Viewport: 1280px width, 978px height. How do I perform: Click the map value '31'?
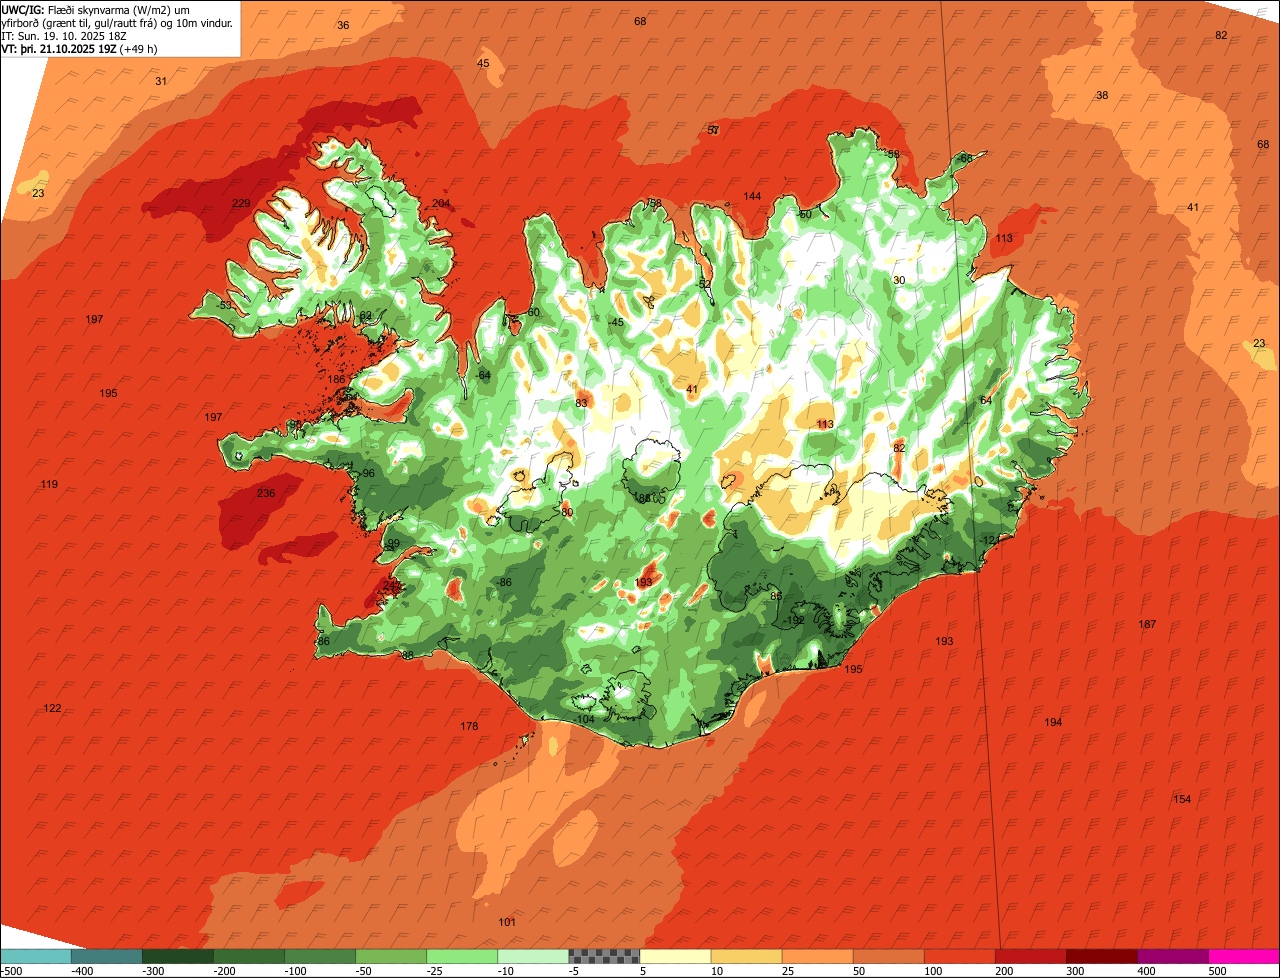[x=161, y=81]
